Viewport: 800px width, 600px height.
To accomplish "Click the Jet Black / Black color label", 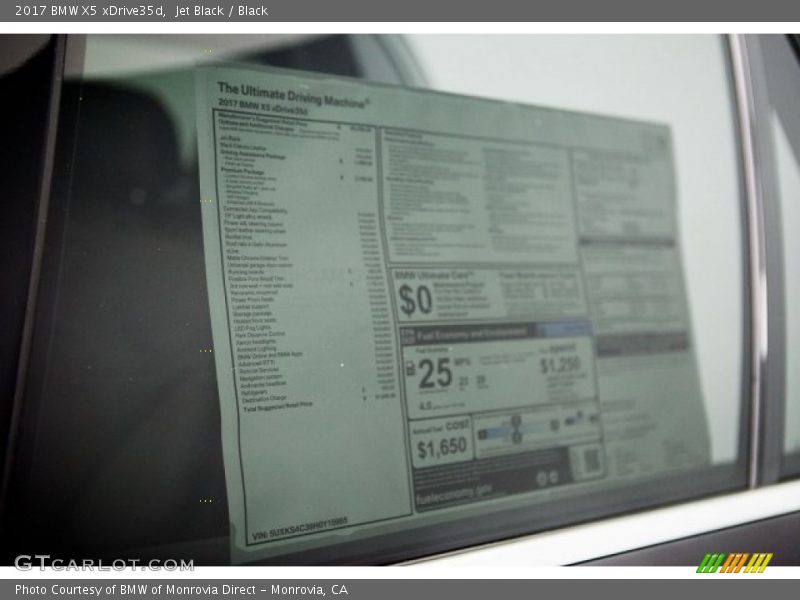I will click(221, 11).
